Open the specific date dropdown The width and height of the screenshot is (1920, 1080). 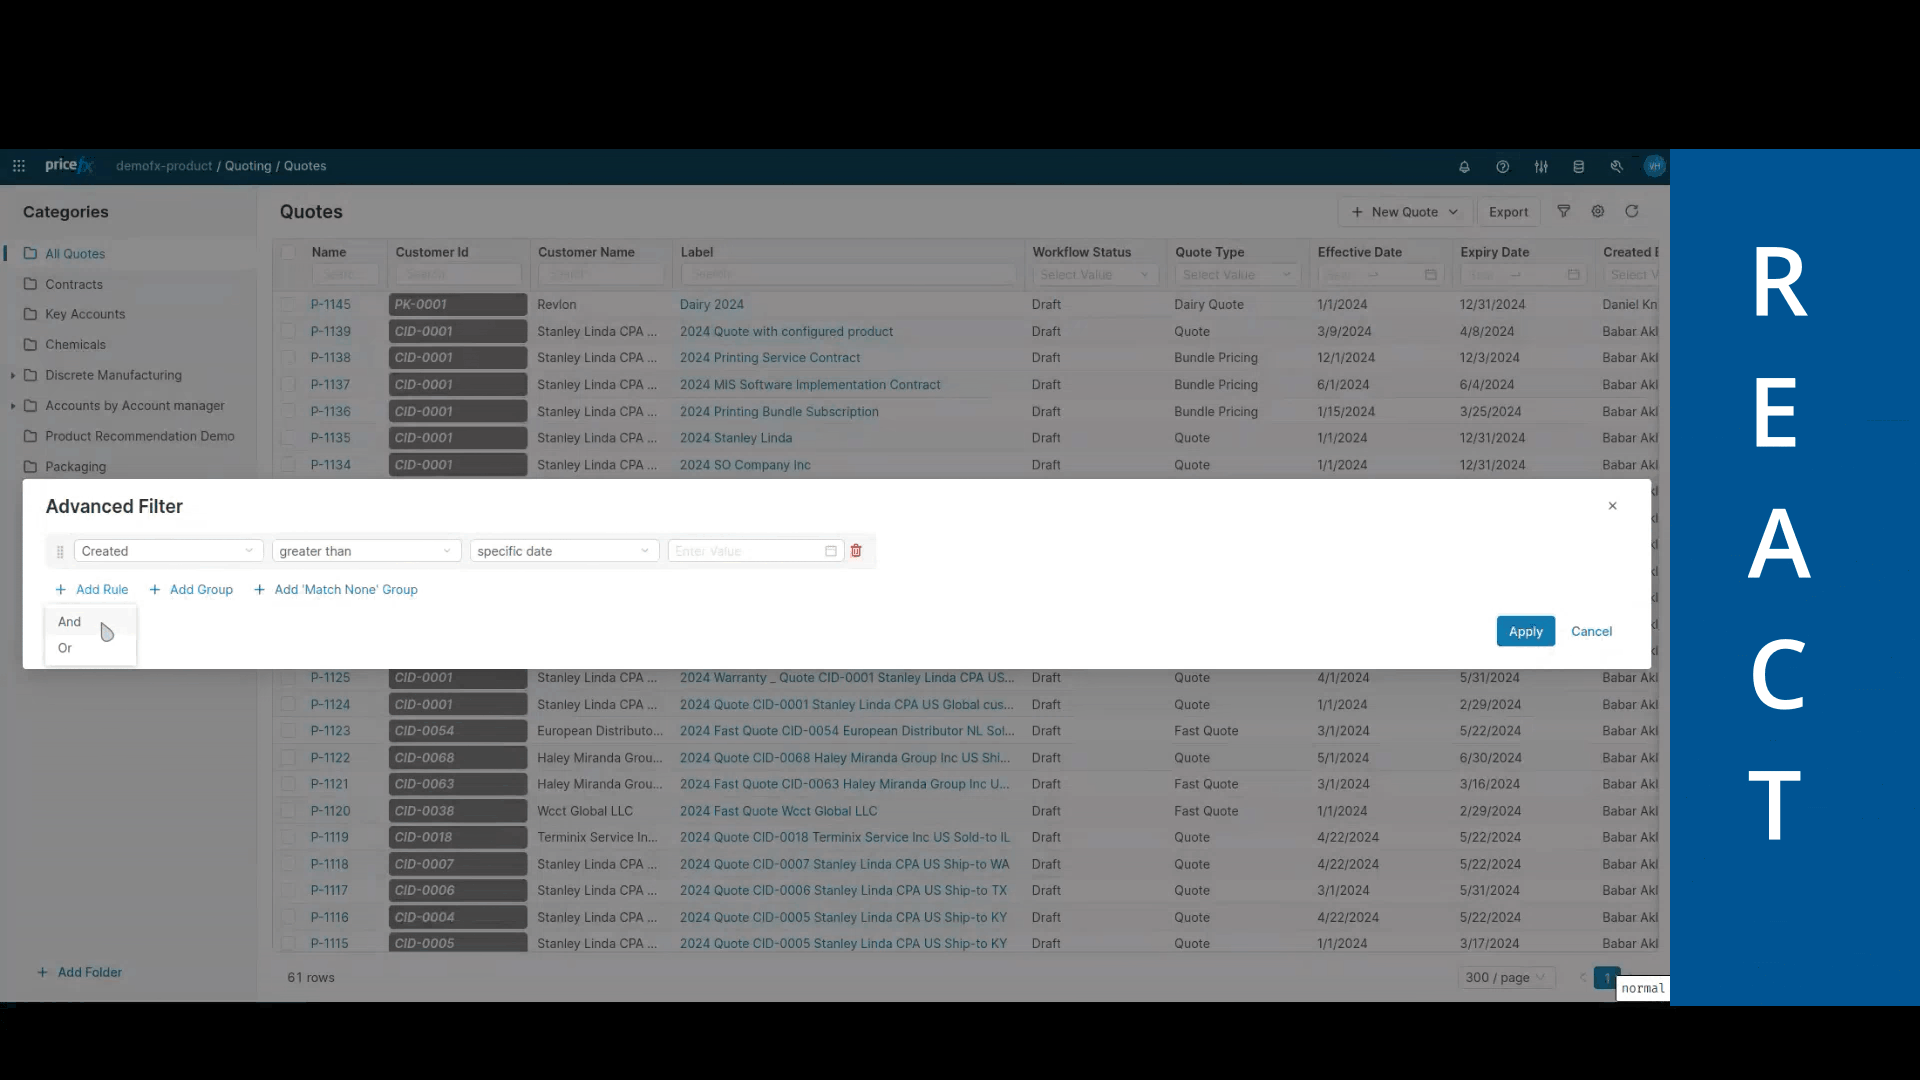click(564, 551)
